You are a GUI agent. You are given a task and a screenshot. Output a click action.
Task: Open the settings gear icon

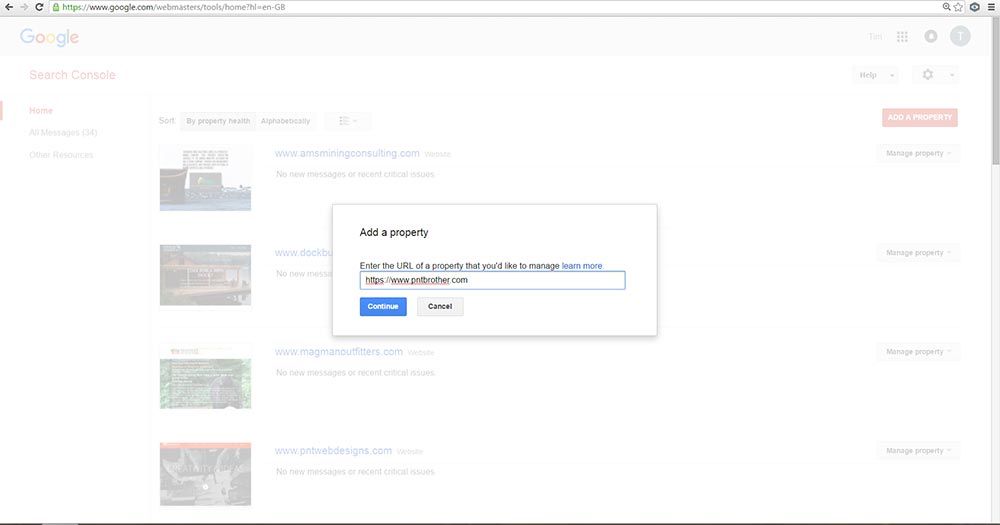click(928, 75)
